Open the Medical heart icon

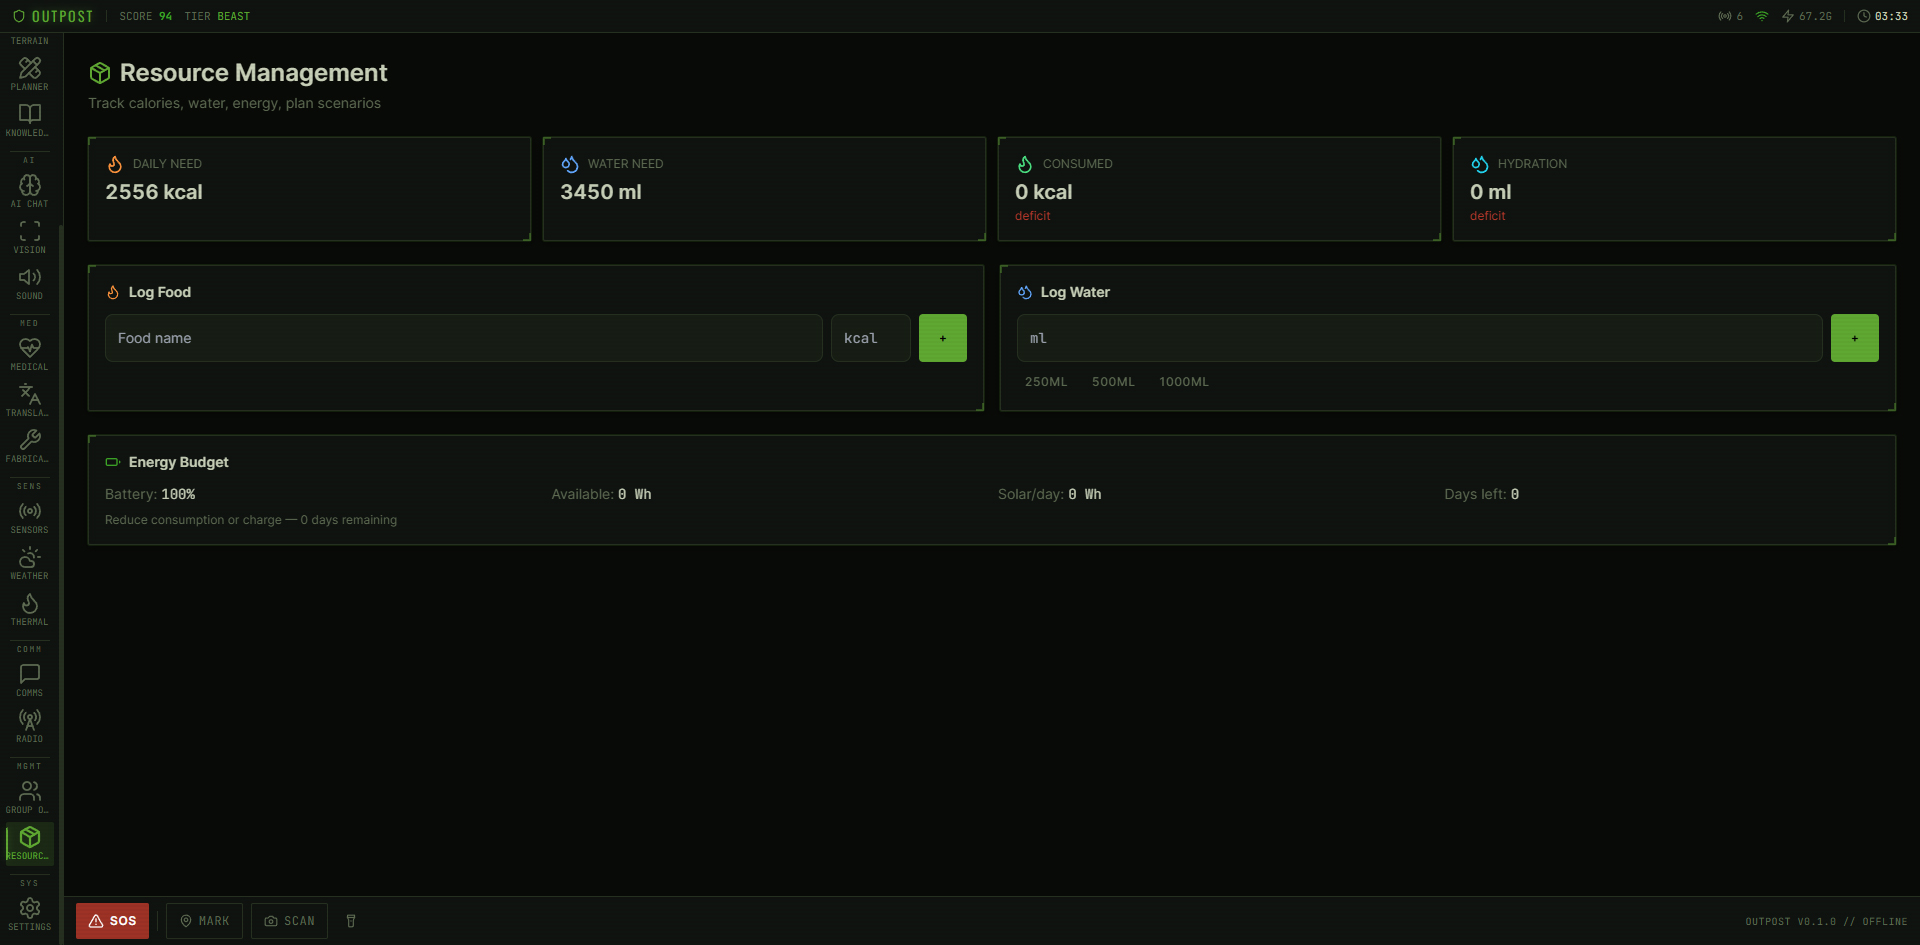[30, 354]
